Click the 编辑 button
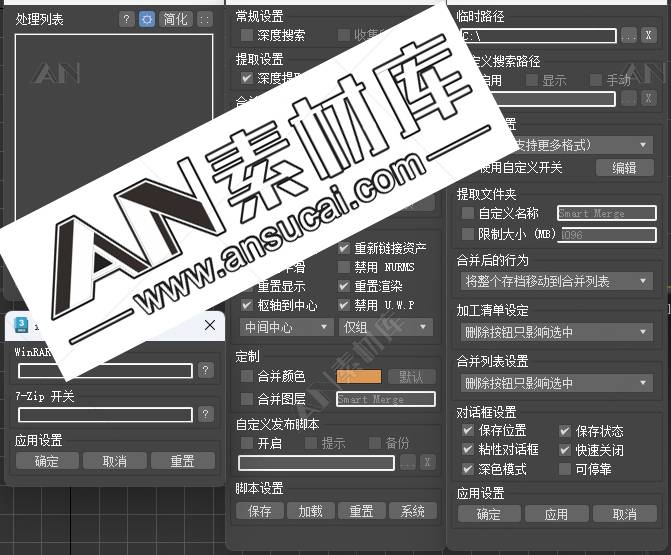Screen dimensions: 671x555 click(625, 167)
